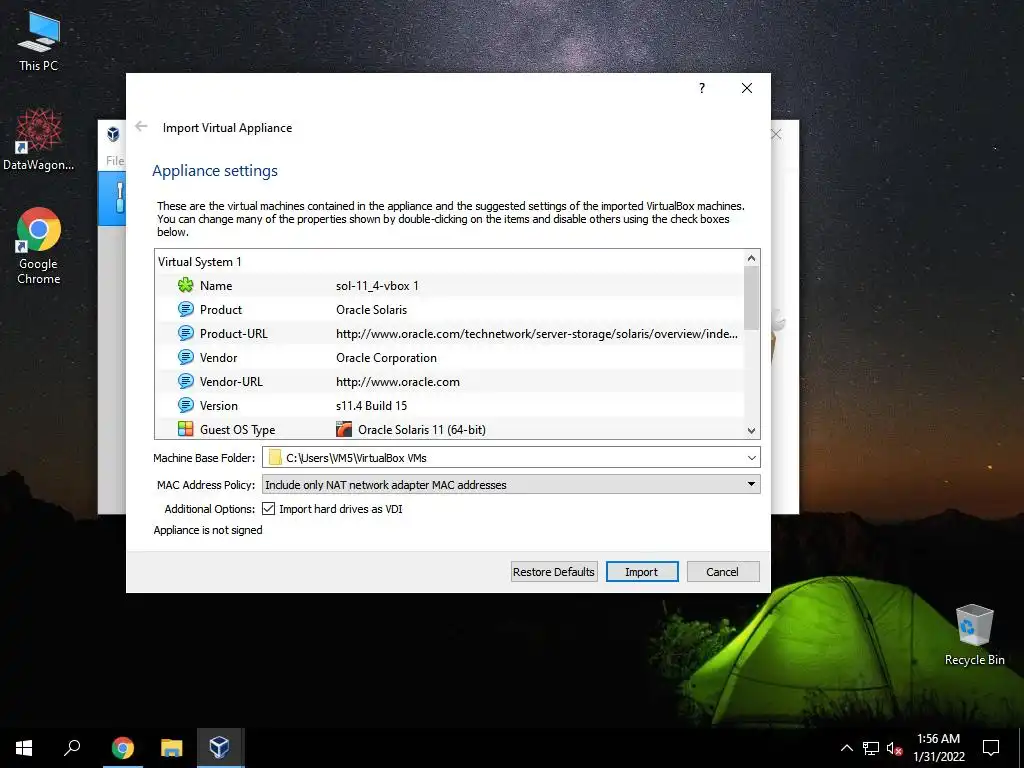Open the Machine Base Folder dropdown
Screen dimensions: 1024x768
[752, 458]
